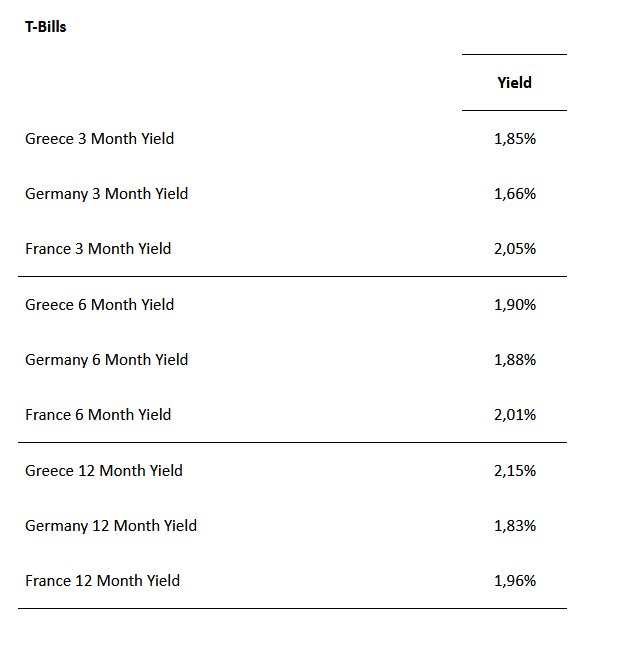Click the 2,05% yield value
The width and height of the screenshot is (620, 652).
515,249
